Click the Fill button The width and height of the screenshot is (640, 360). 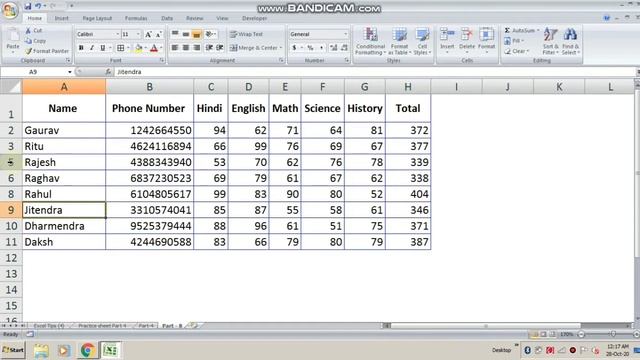[513, 41]
